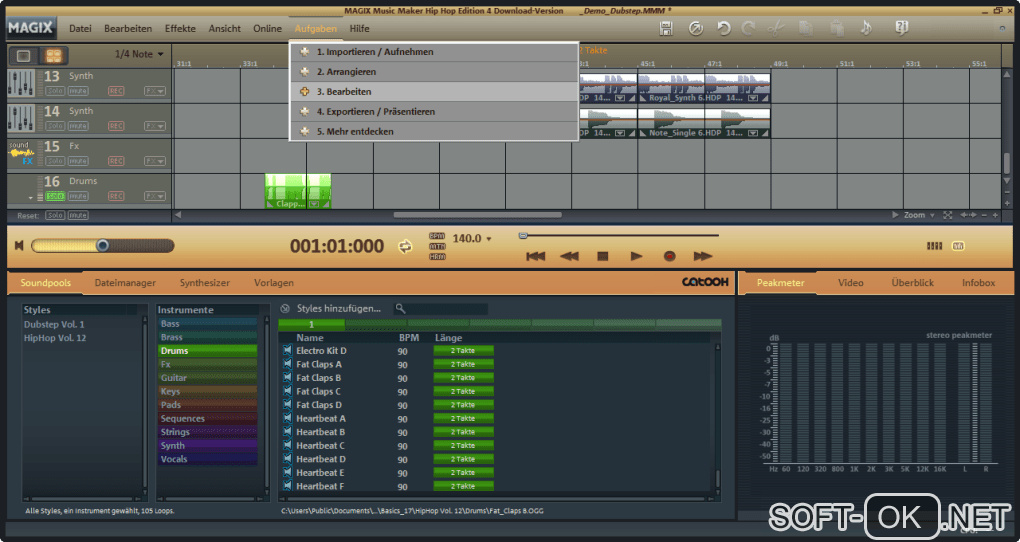Choose 1. Importieren / Aufnehmen

[x=434, y=51]
